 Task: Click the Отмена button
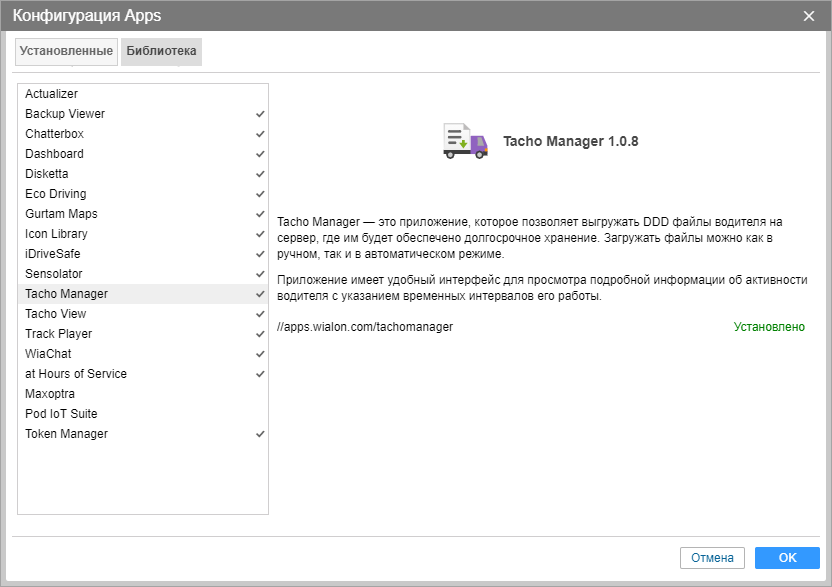[712, 558]
